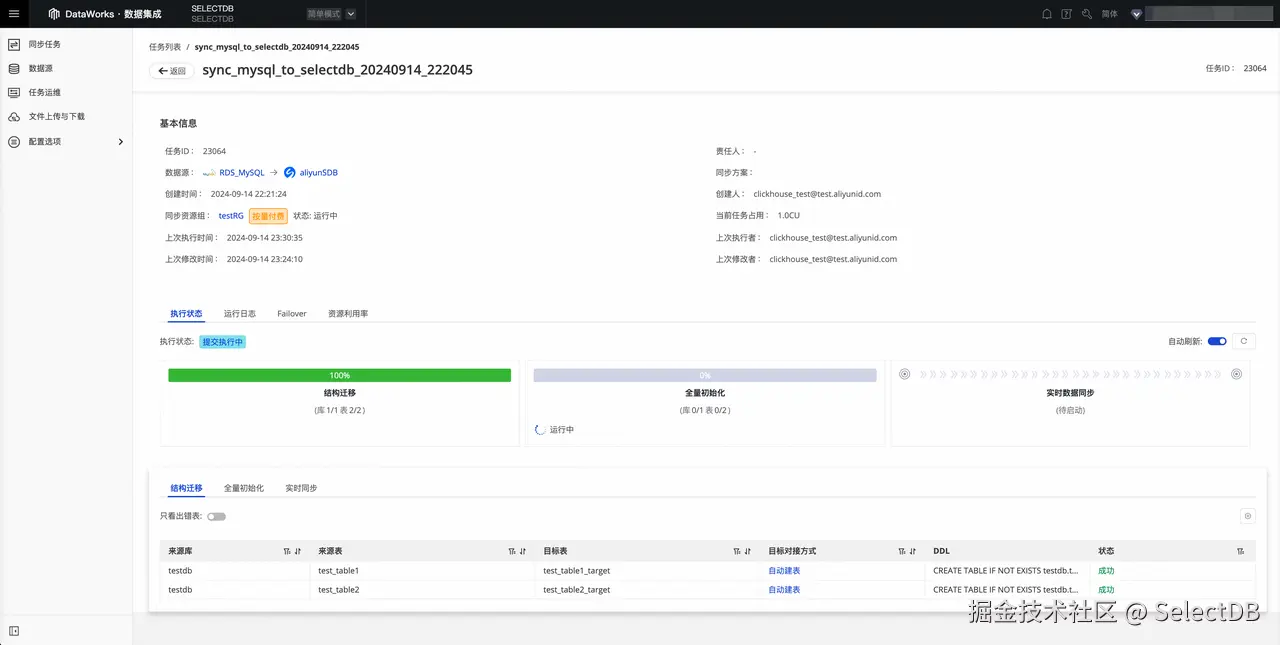The width and height of the screenshot is (1280, 645).
Task: Click the DDL text for test_table1 row
Action: tap(1006, 571)
